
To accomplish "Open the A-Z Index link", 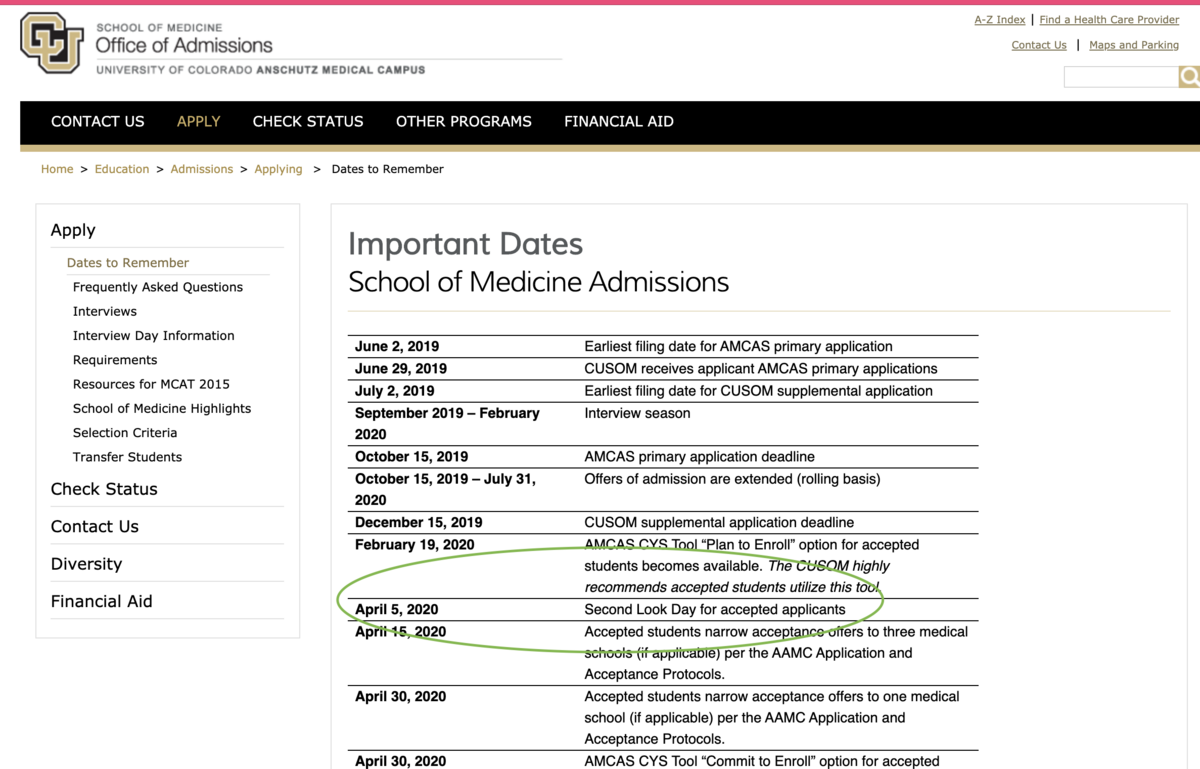I will (999, 20).
